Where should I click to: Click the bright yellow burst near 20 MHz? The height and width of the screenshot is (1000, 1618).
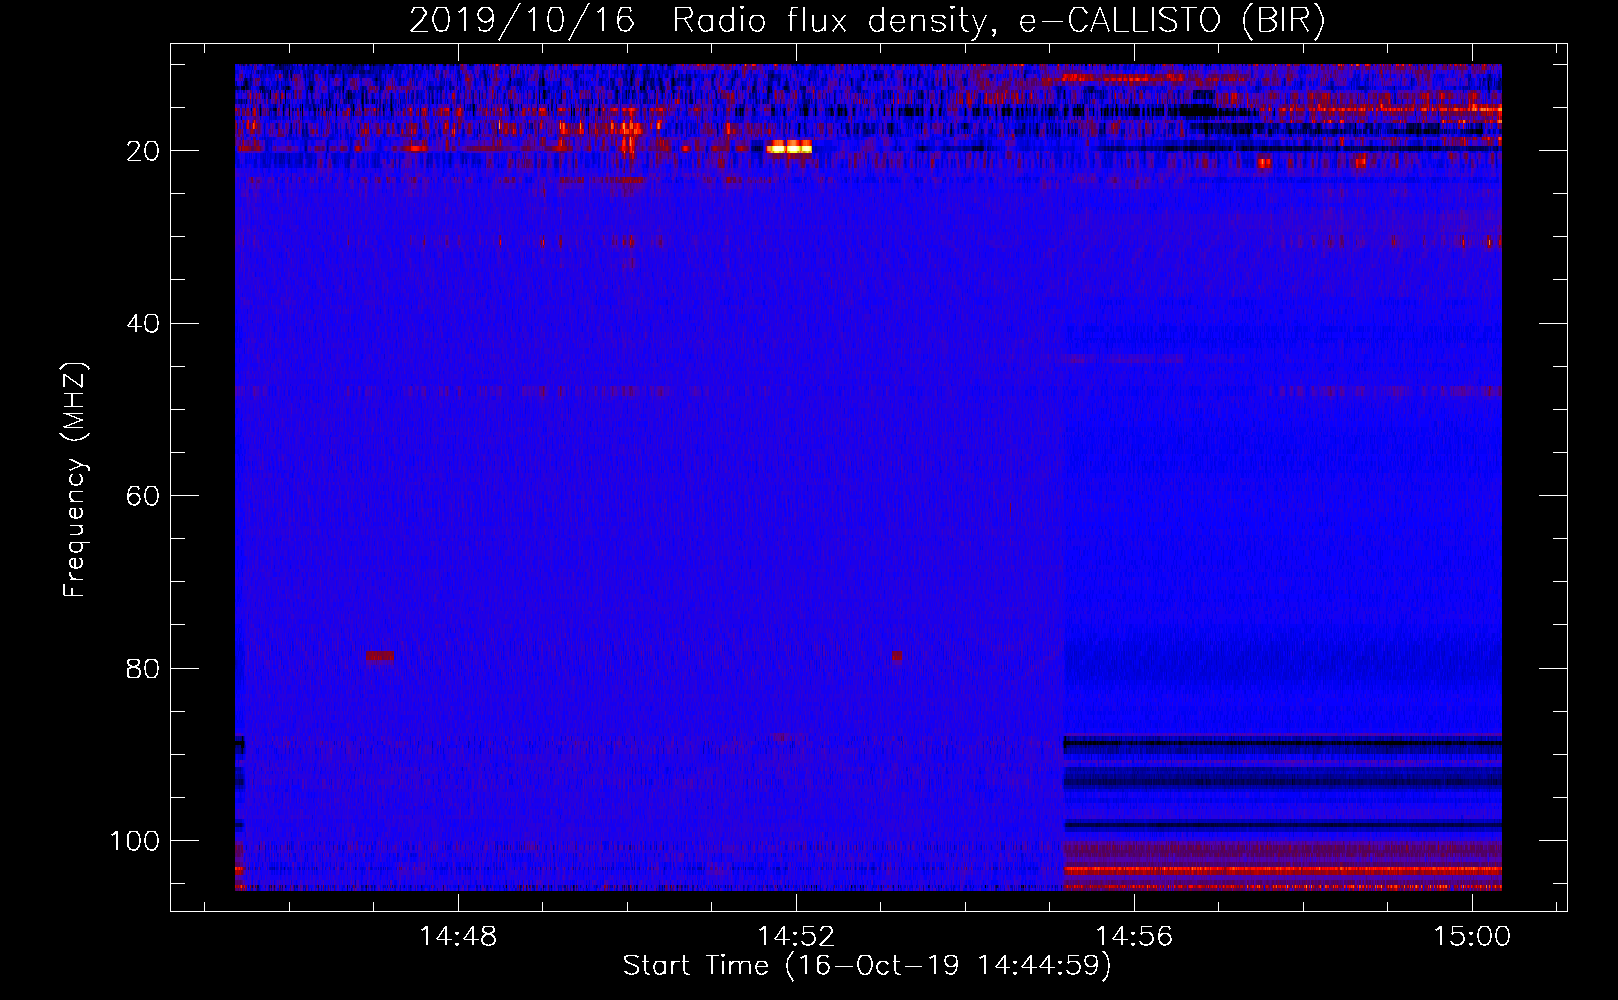click(x=789, y=148)
